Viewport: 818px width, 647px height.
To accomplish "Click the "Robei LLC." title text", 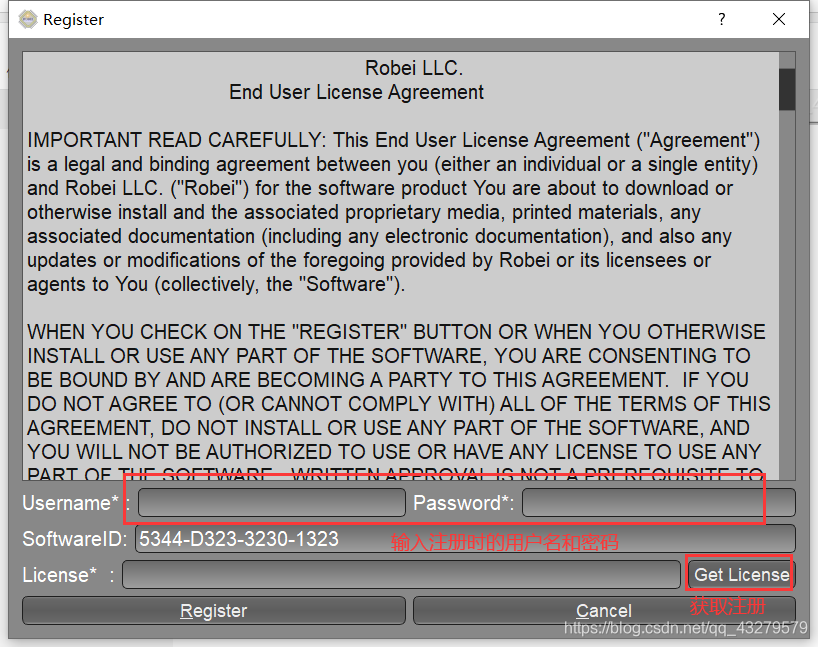I will point(414,68).
